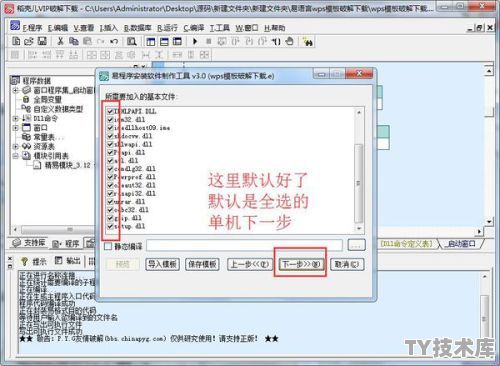Click the second panel layout icon
The height and width of the screenshot is (366, 500).
164,41
